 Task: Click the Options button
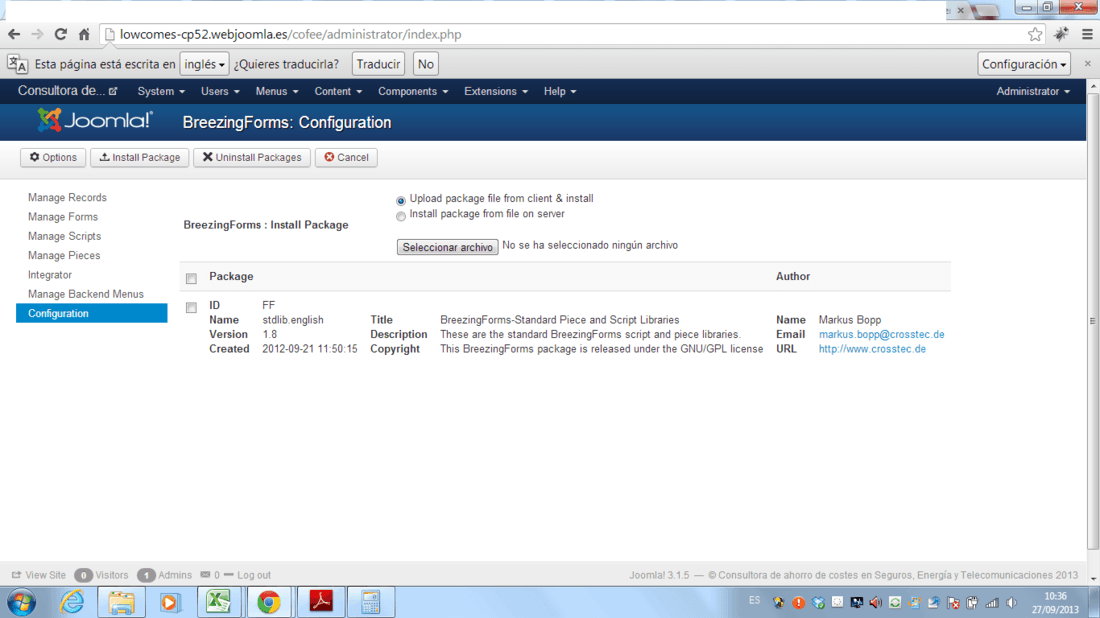(x=53, y=157)
